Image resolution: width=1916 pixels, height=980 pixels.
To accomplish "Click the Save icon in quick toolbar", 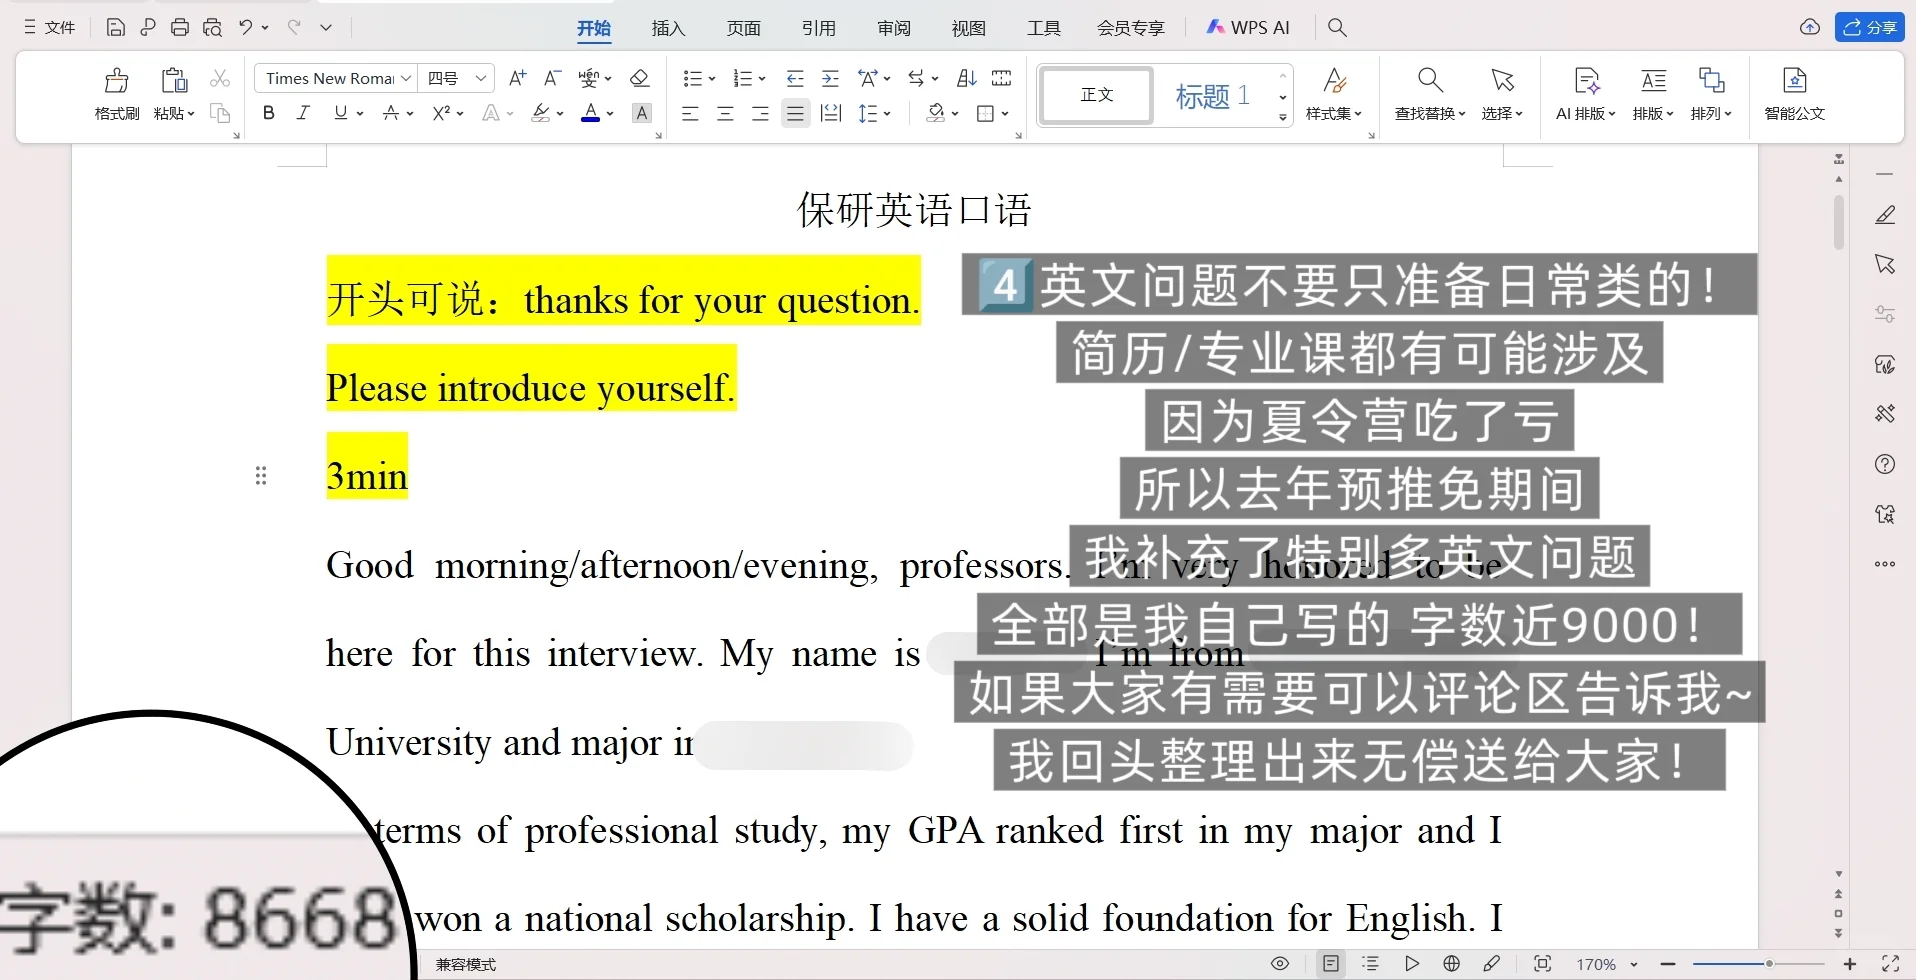I will coord(116,27).
